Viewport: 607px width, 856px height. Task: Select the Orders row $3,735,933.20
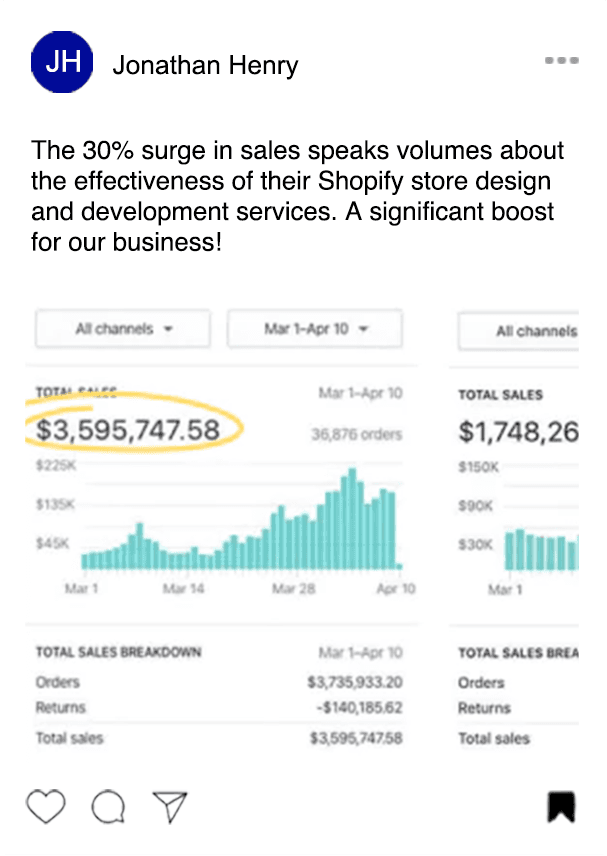click(355, 682)
